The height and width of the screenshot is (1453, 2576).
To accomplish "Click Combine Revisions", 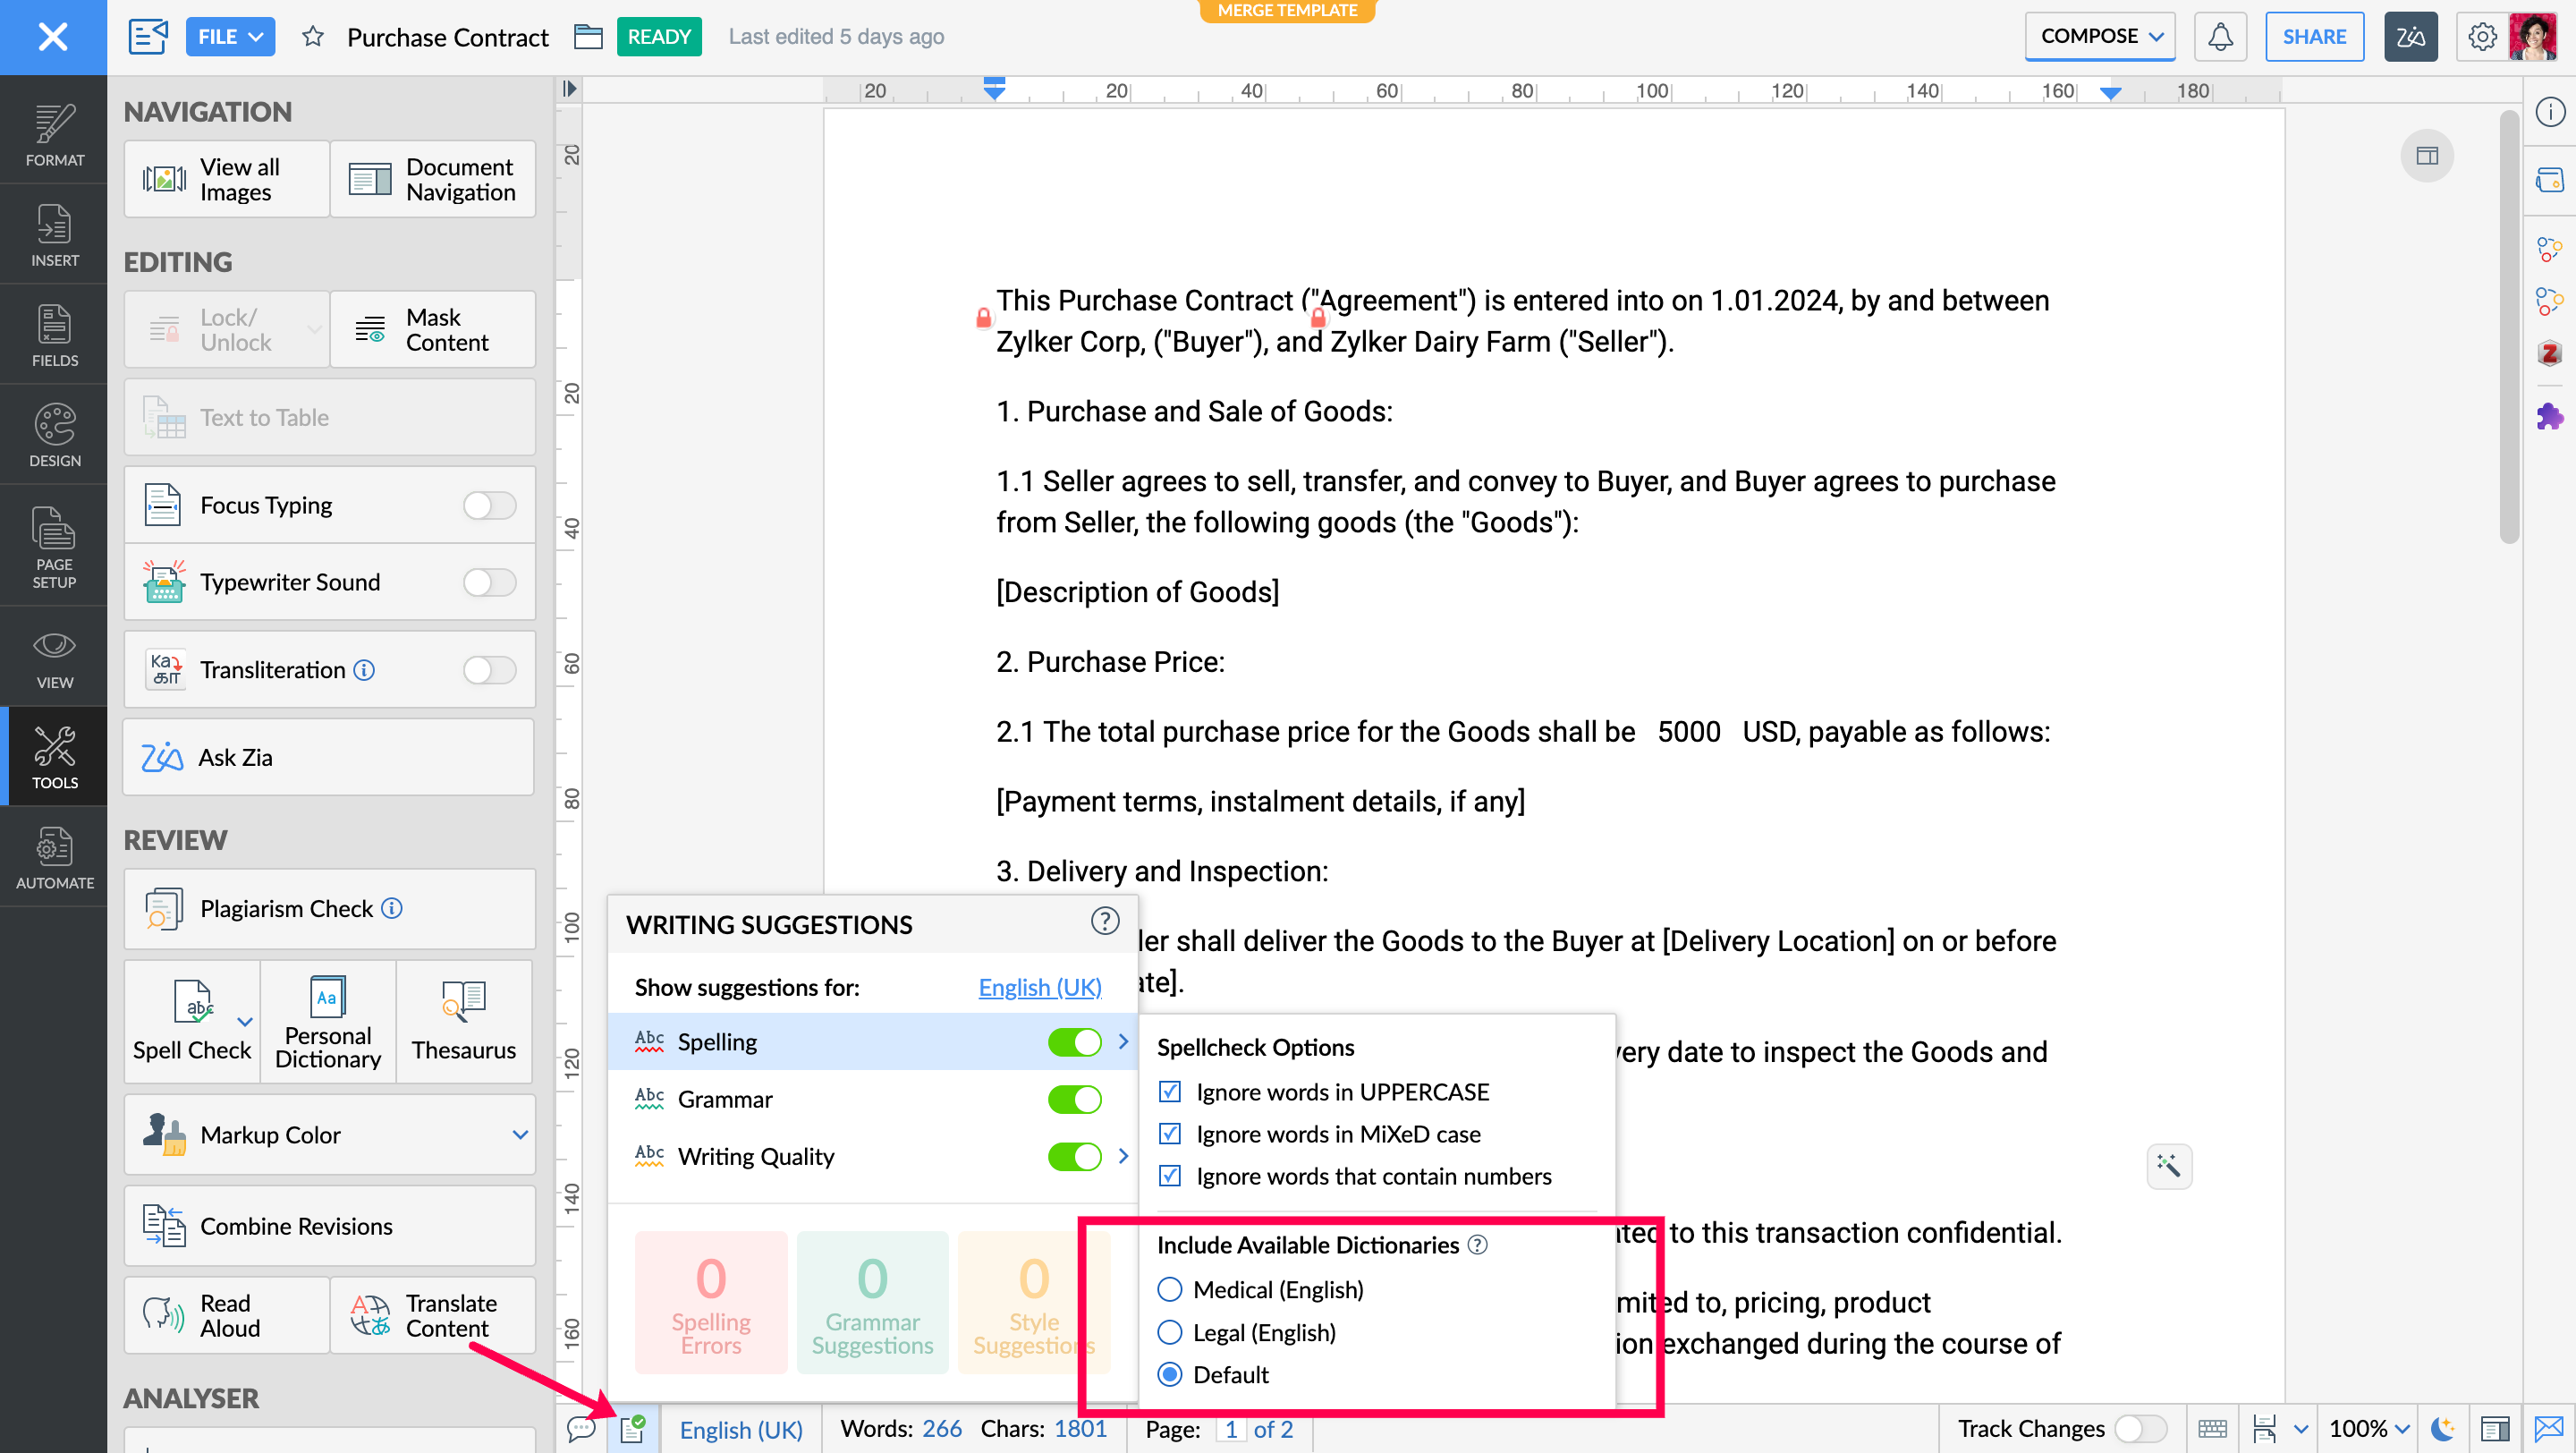I will point(329,1226).
